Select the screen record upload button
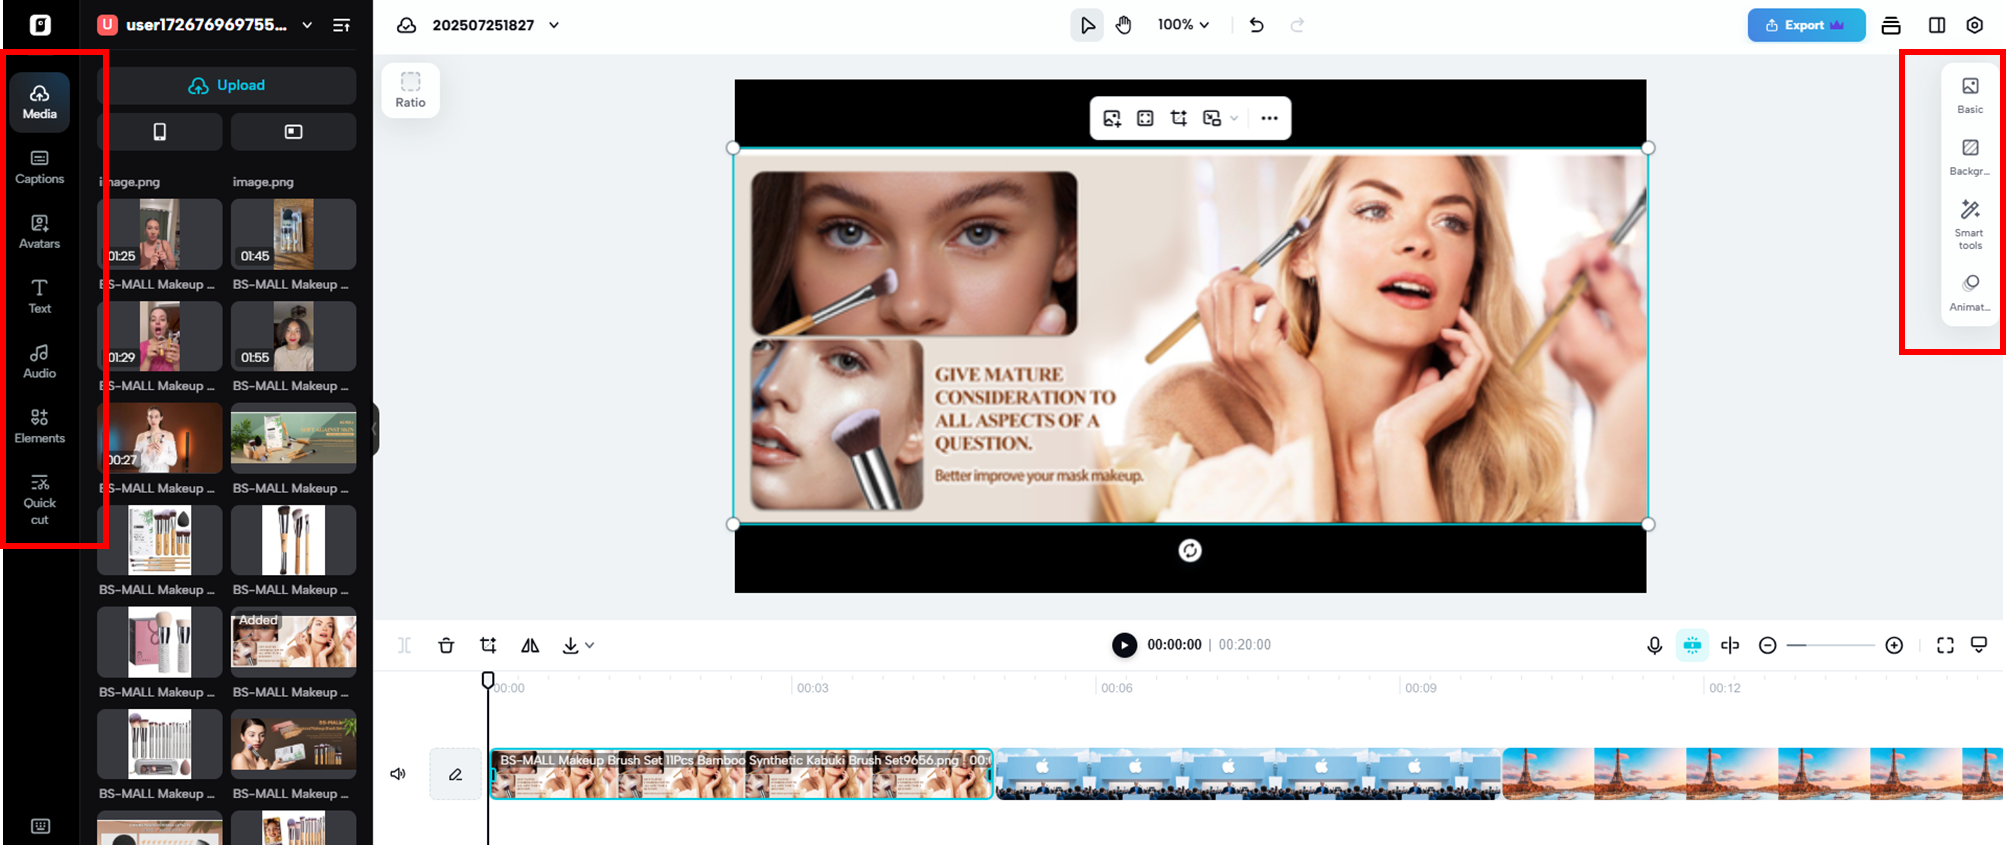 [x=293, y=132]
